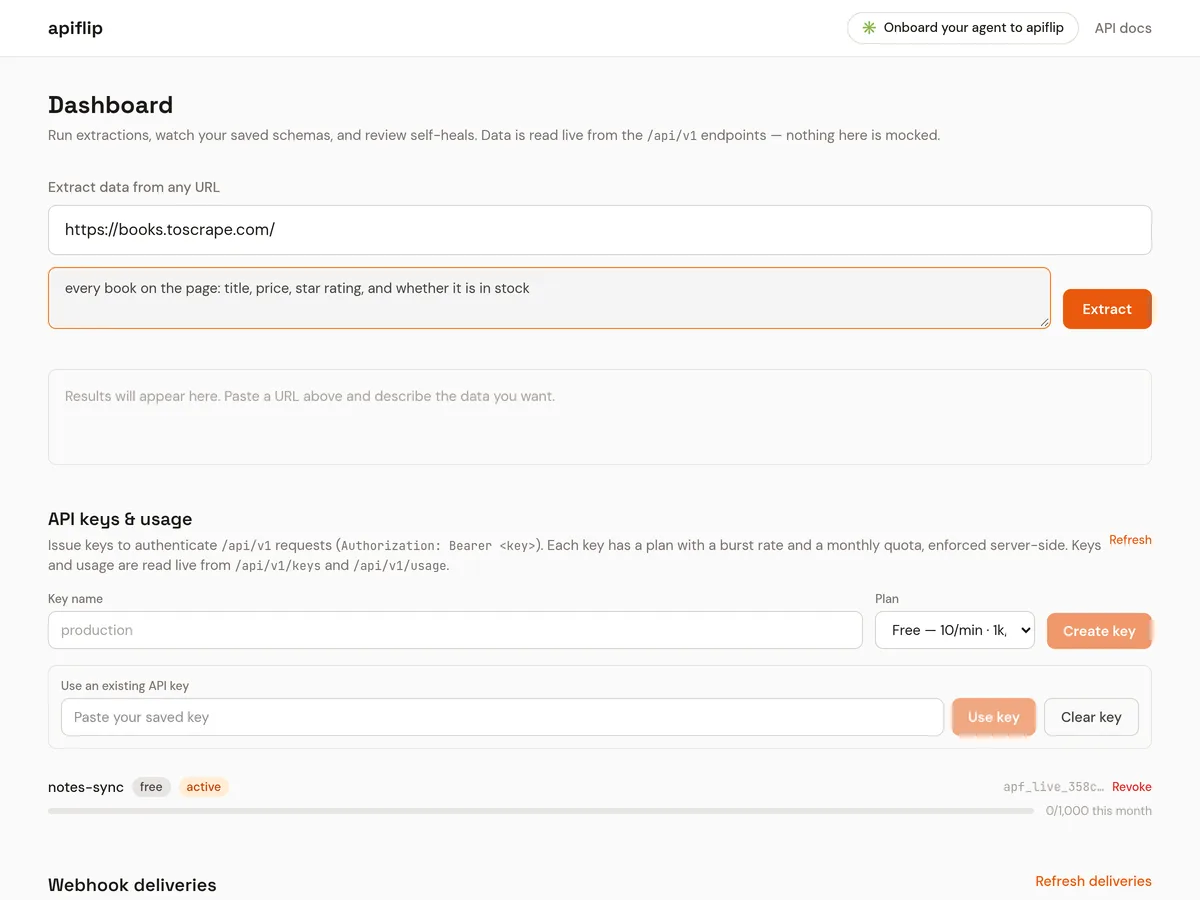Viewport: 1200px width, 900px height.
Task: Click the extraction description textarea
Action: pyautogui.click(x=549, y=298)
